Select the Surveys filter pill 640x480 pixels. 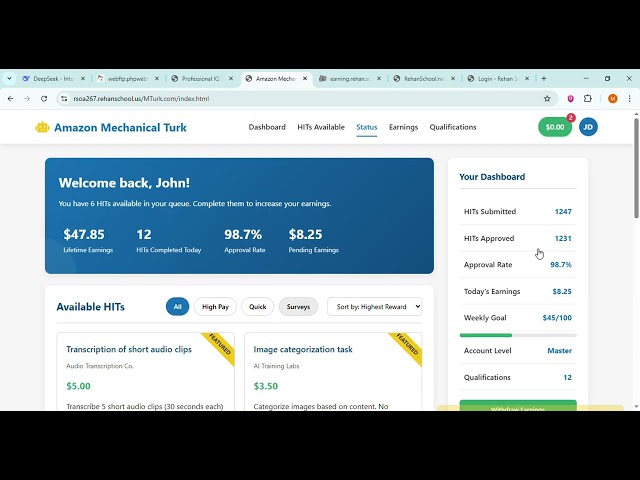click(298, 307)
